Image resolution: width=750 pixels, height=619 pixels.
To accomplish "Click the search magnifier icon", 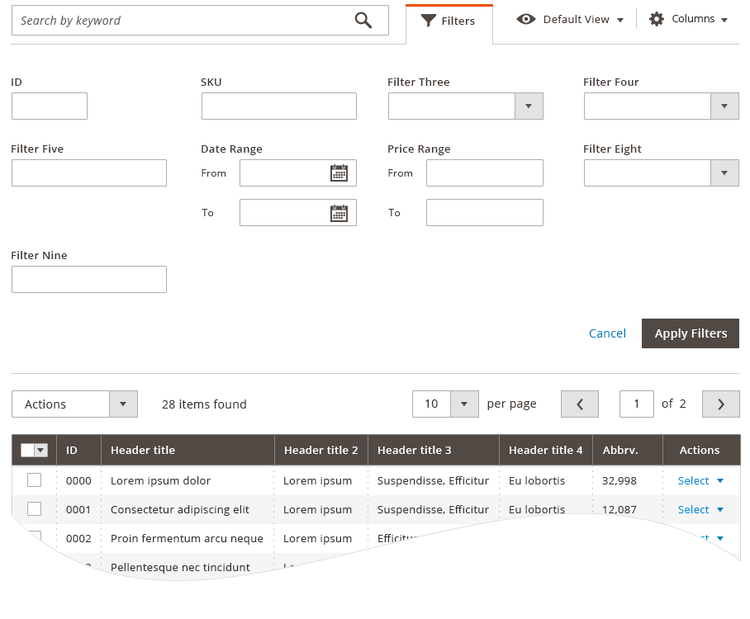I will coord(363,20).
